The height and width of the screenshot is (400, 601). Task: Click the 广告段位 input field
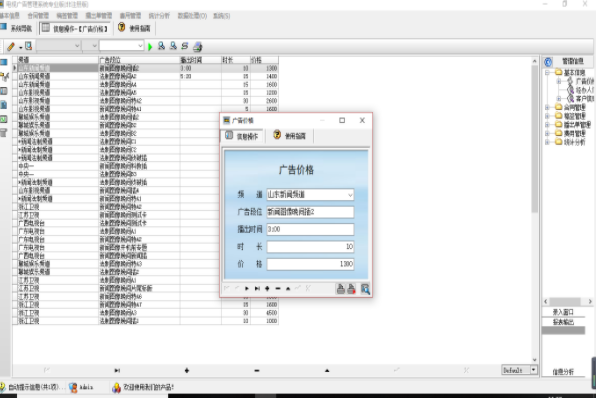click(x=310, y=212)
